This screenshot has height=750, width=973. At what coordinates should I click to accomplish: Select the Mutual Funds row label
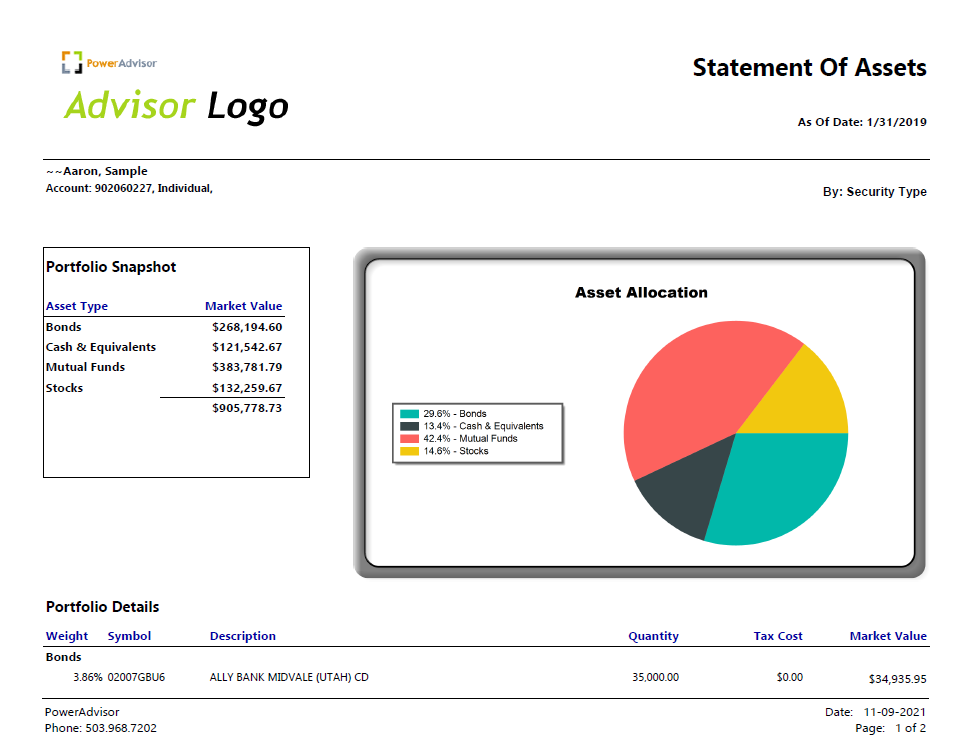pos(85,367)
